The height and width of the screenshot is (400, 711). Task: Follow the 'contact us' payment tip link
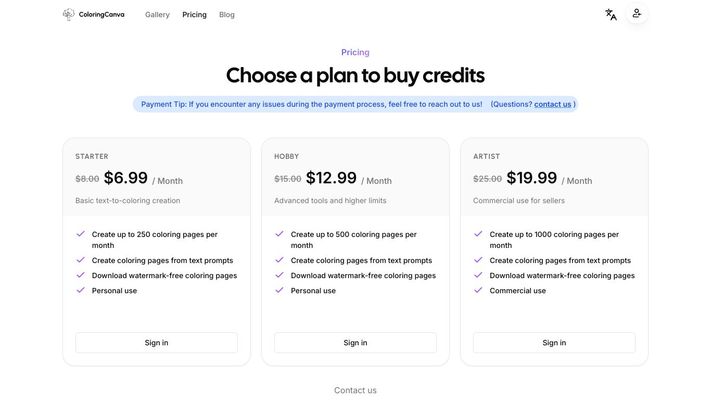[553, 104]
